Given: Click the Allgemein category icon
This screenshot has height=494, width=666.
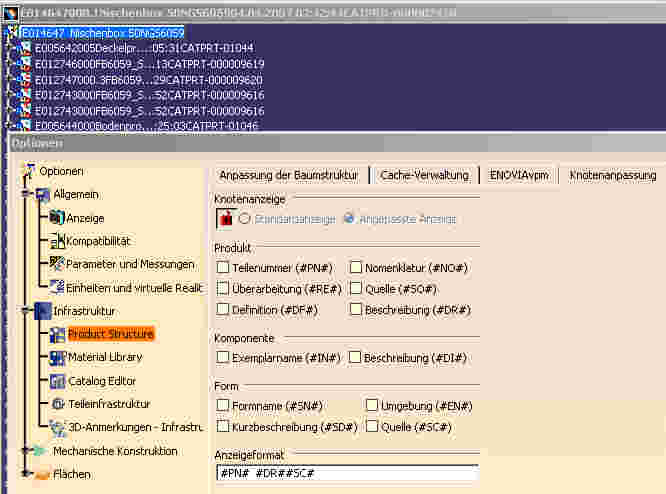Looking at the screenshot, I should point(43,195).
